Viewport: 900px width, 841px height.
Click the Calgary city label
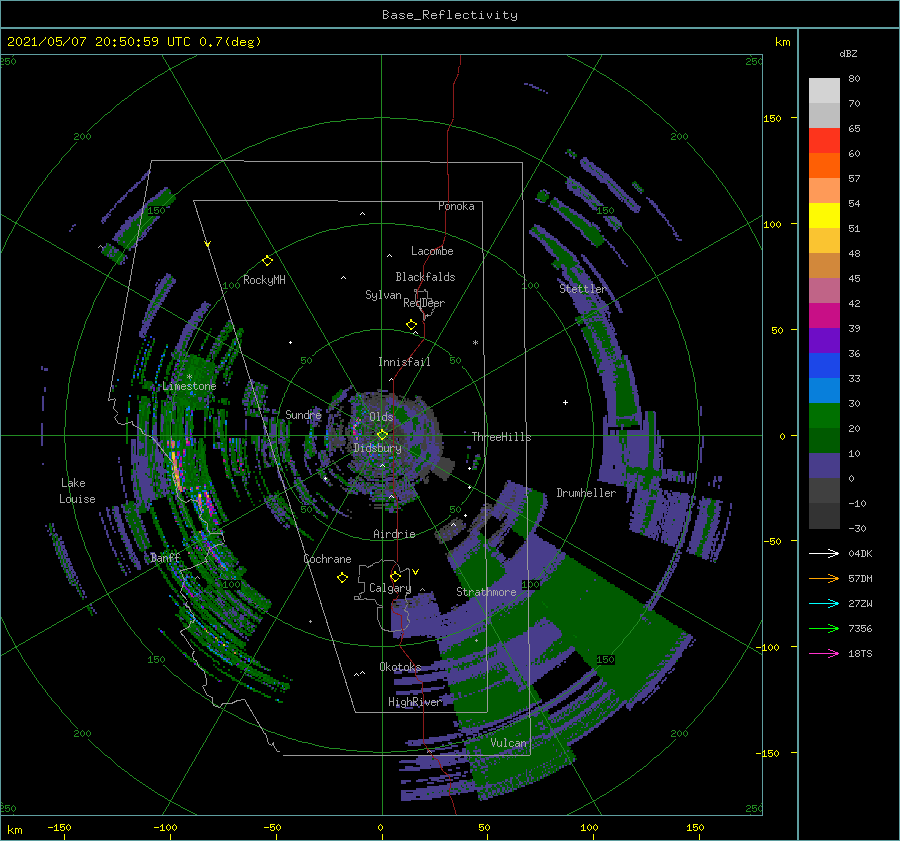click(x=390, y=588)
